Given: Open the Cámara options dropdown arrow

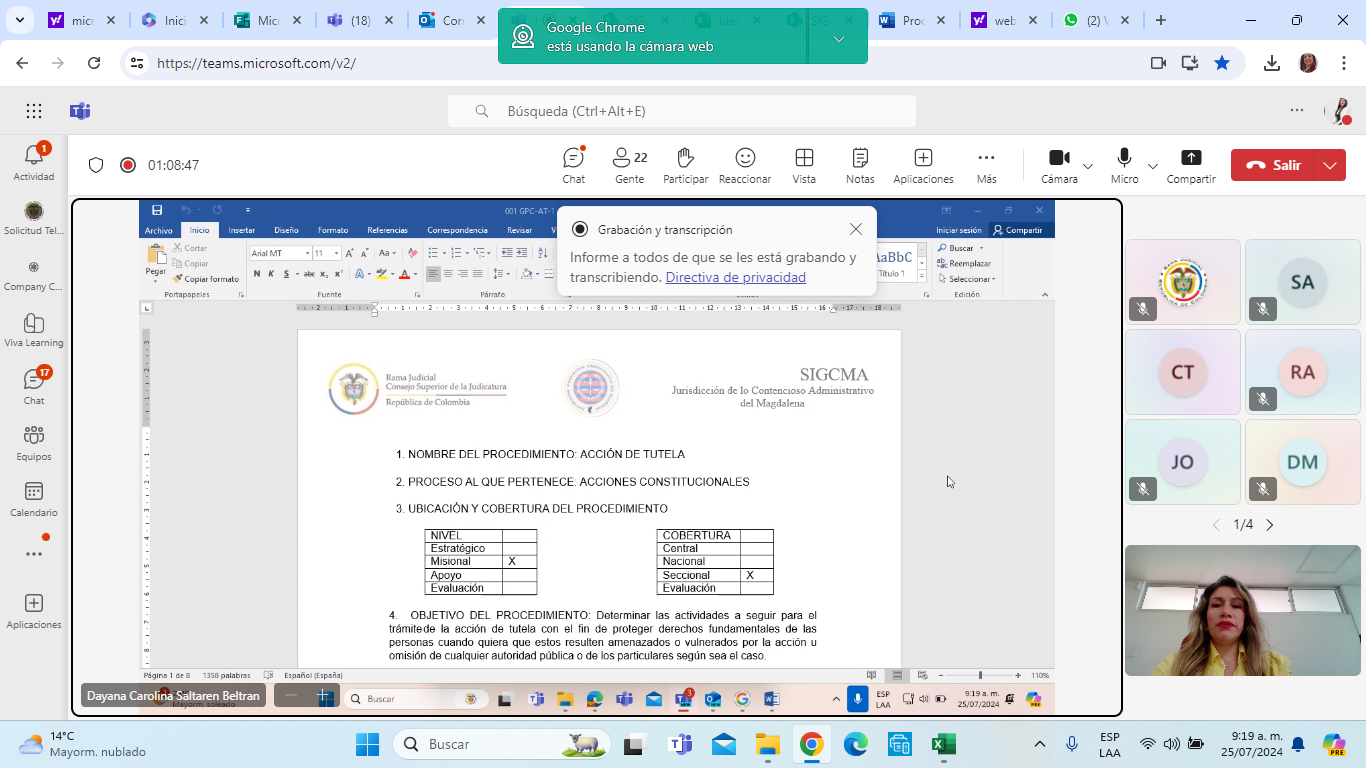Looking at the screenshot, I should 1088,166.
